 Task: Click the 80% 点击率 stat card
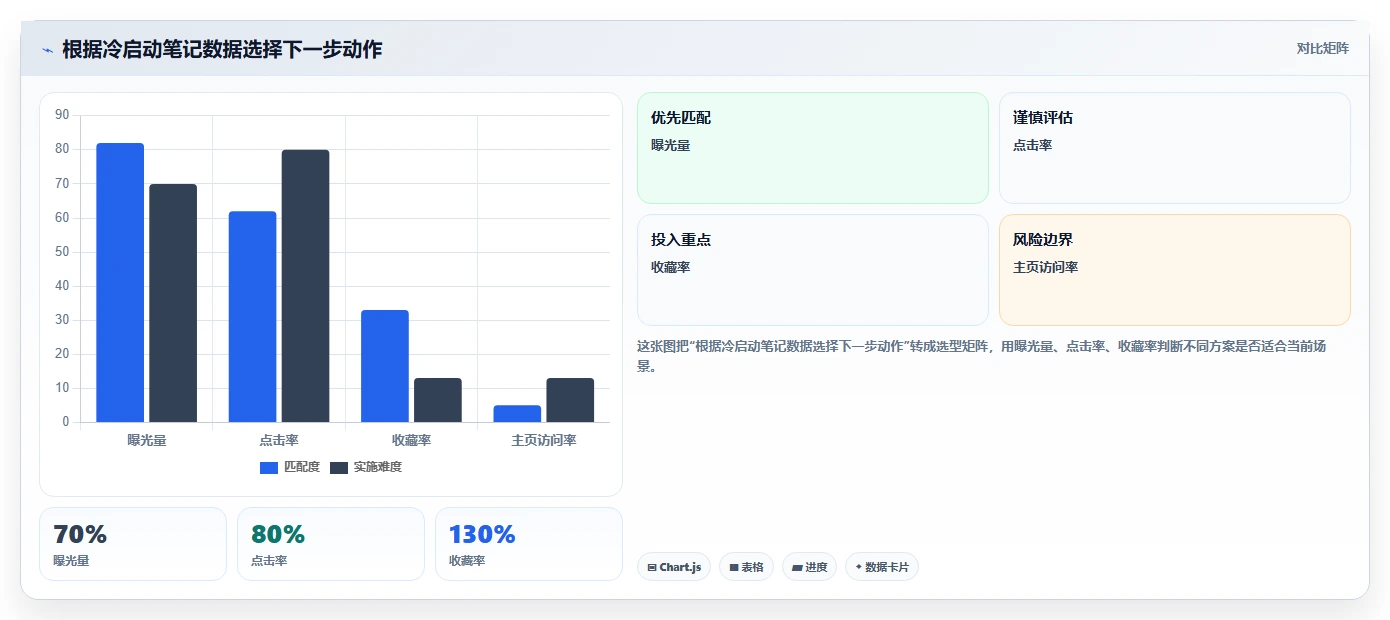331,544
